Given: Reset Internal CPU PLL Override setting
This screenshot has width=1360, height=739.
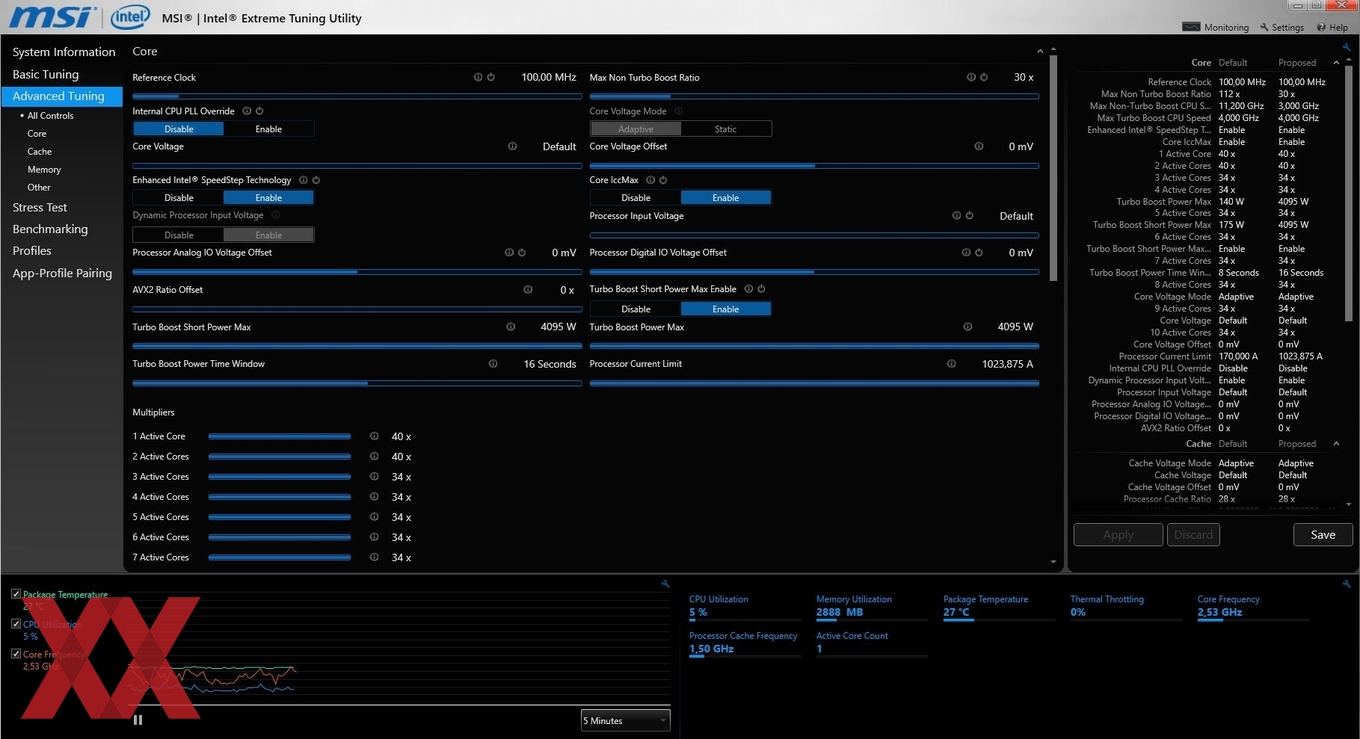Looking at the screenshot, I should pyautogui.click(x=259, y=111).
